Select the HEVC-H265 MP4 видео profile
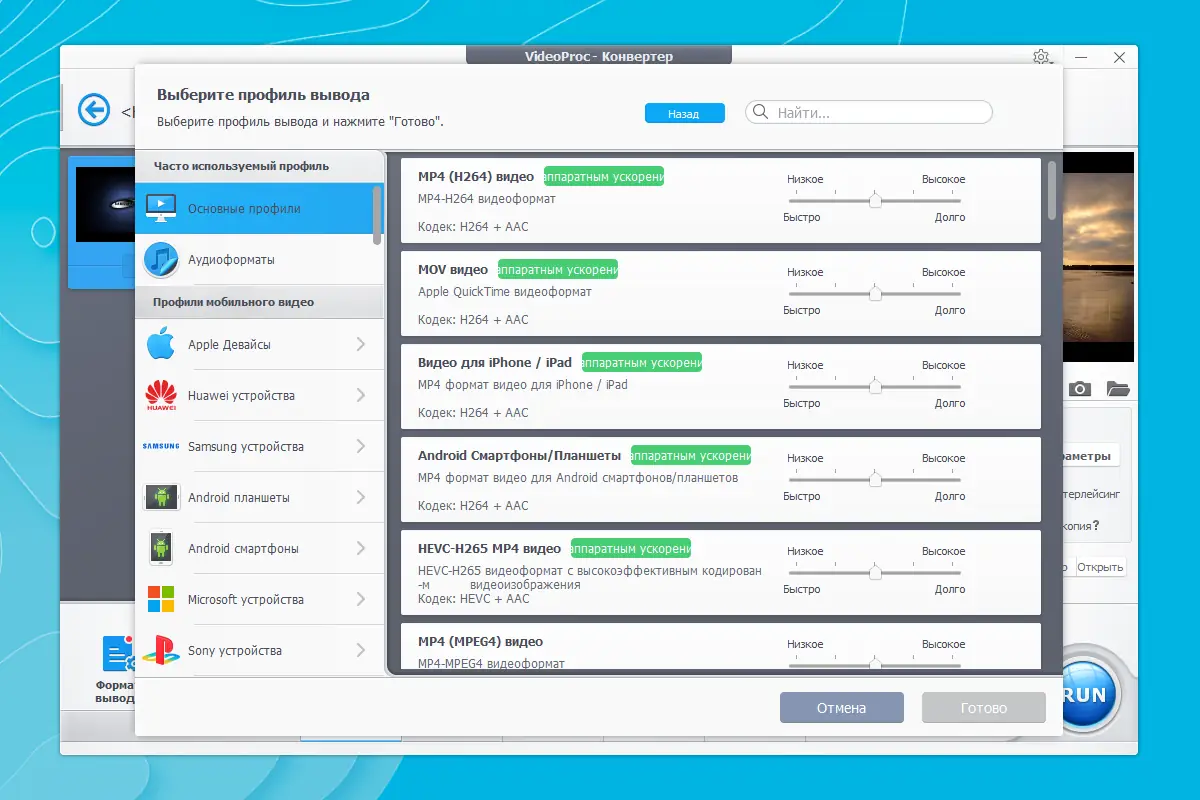1200x800 pixels. 721,573
